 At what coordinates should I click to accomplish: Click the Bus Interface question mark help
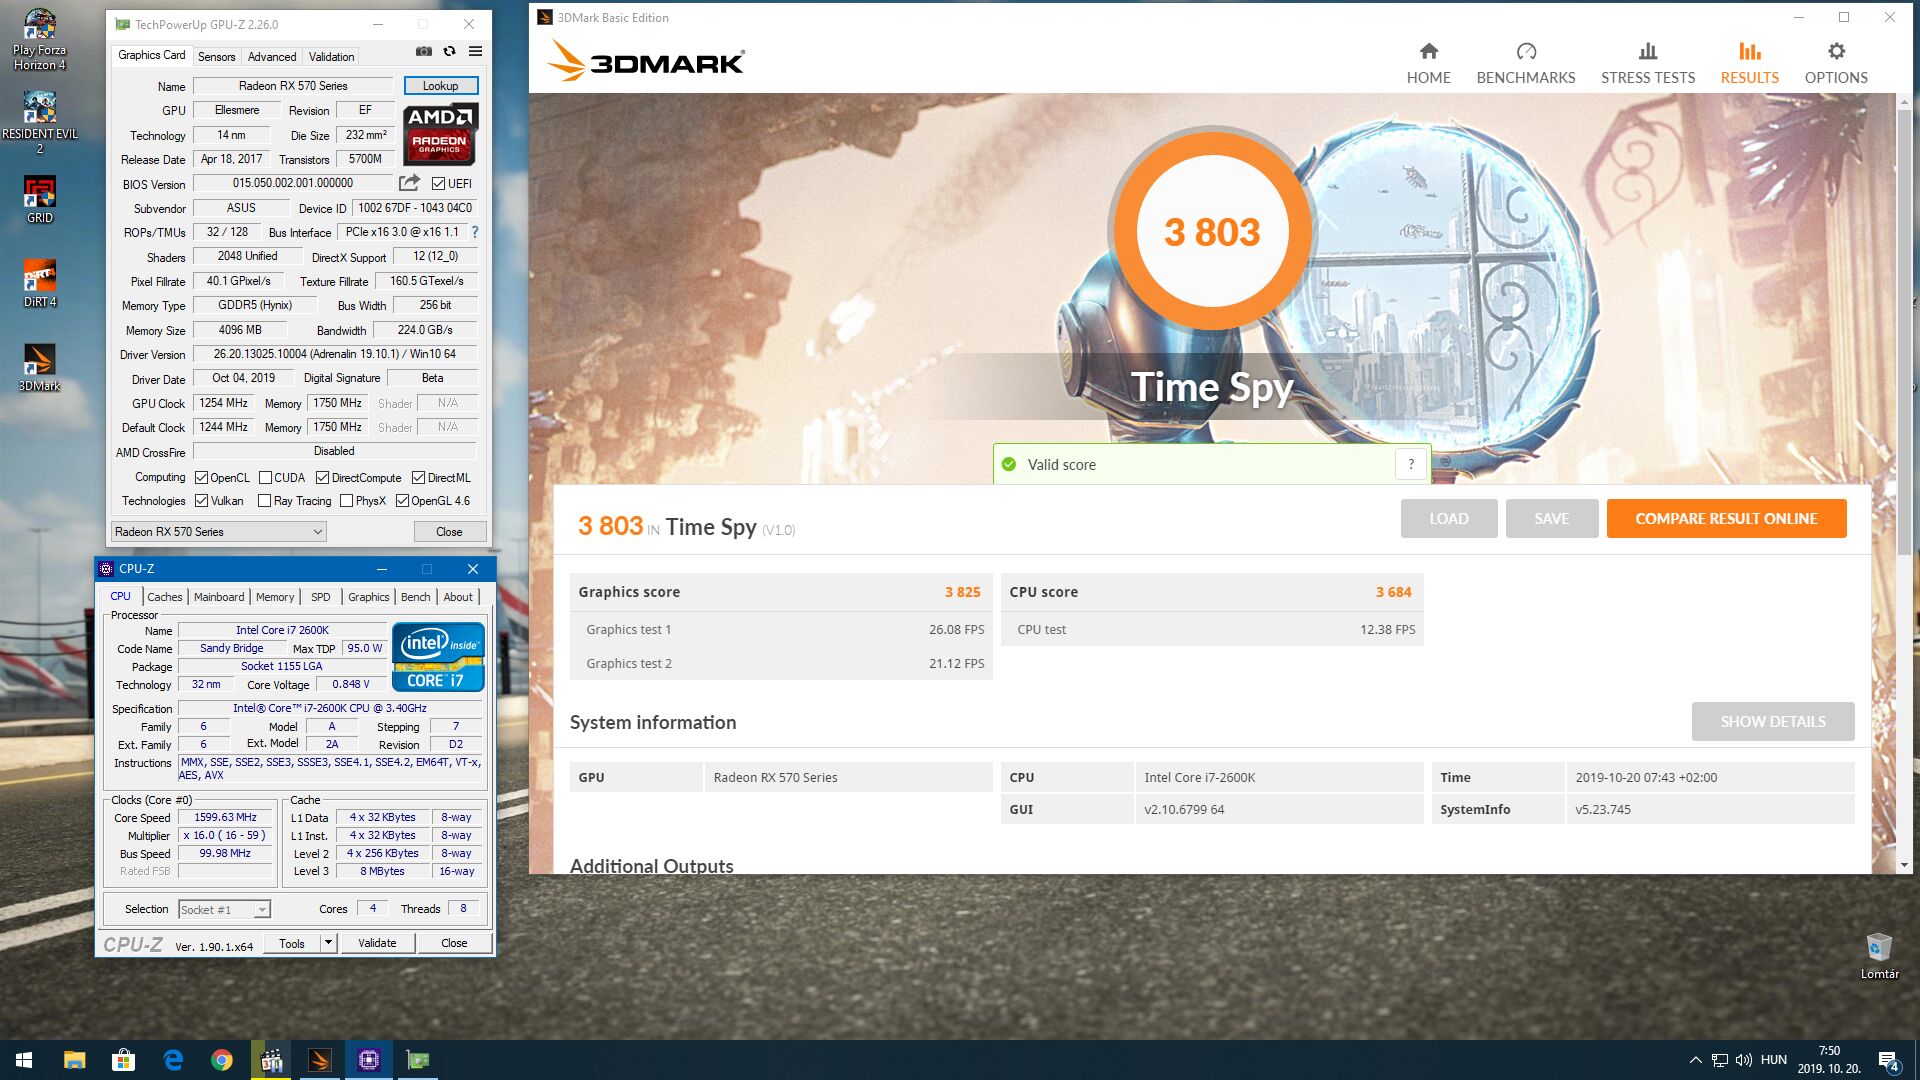(475, 232)
